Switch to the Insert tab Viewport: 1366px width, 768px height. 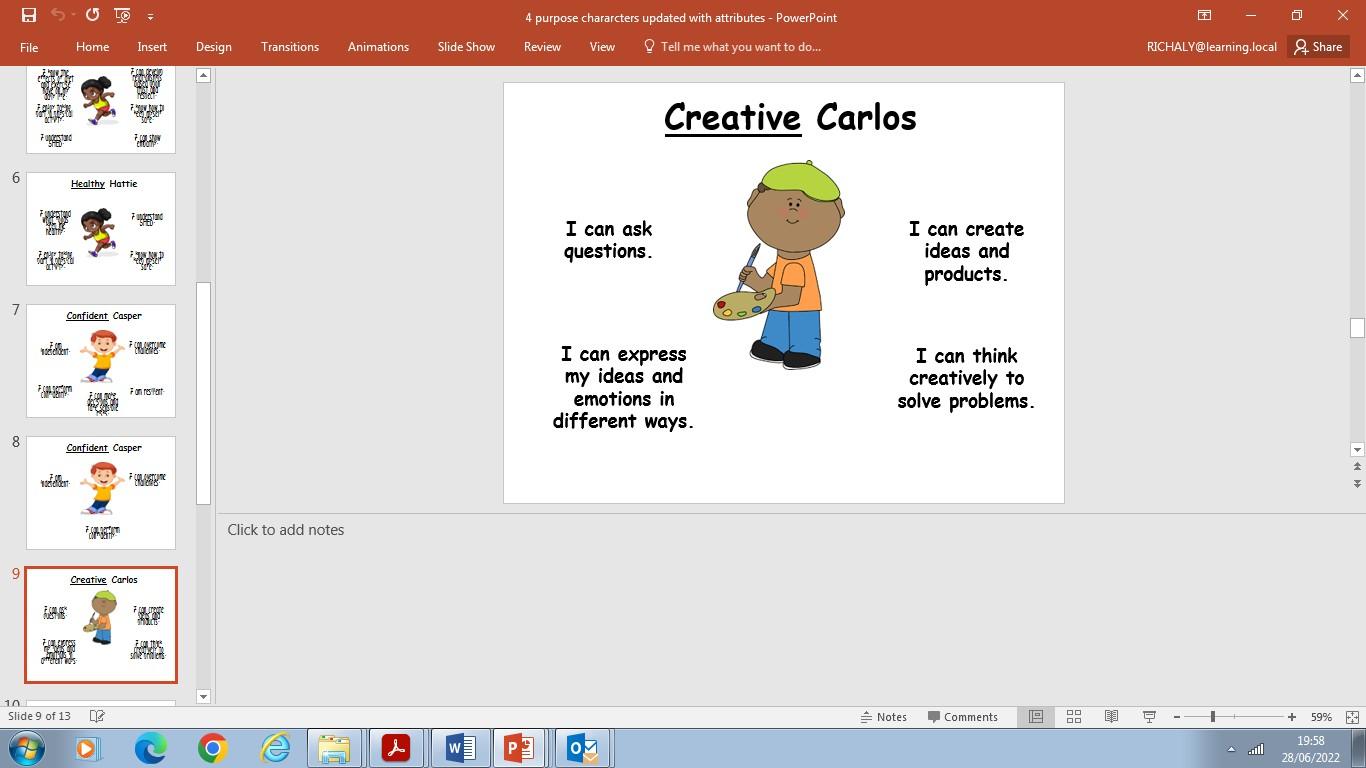click(152, 47)
